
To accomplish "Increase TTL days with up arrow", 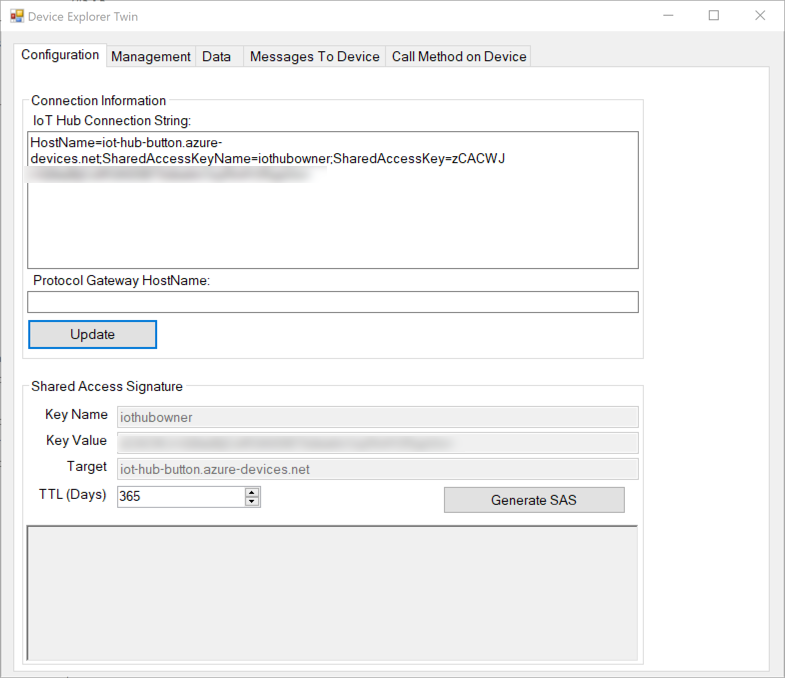I will [x=252, y=492].
